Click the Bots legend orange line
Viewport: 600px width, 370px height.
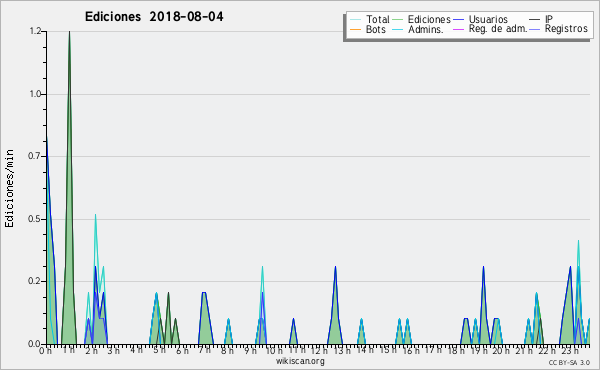(x=355, y=29)
